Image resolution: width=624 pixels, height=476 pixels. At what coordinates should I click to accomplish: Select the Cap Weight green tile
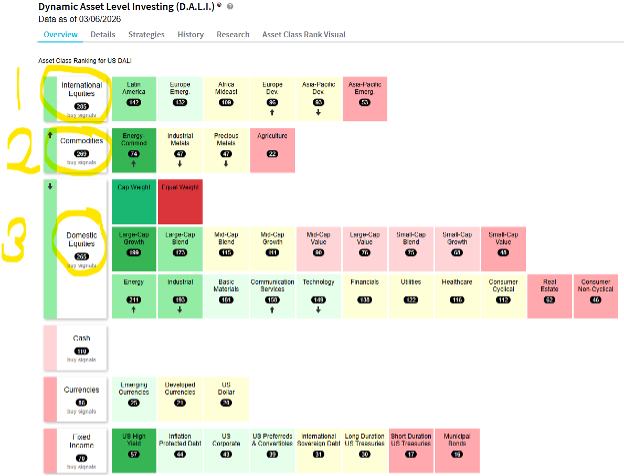click(x=134, y=198)
